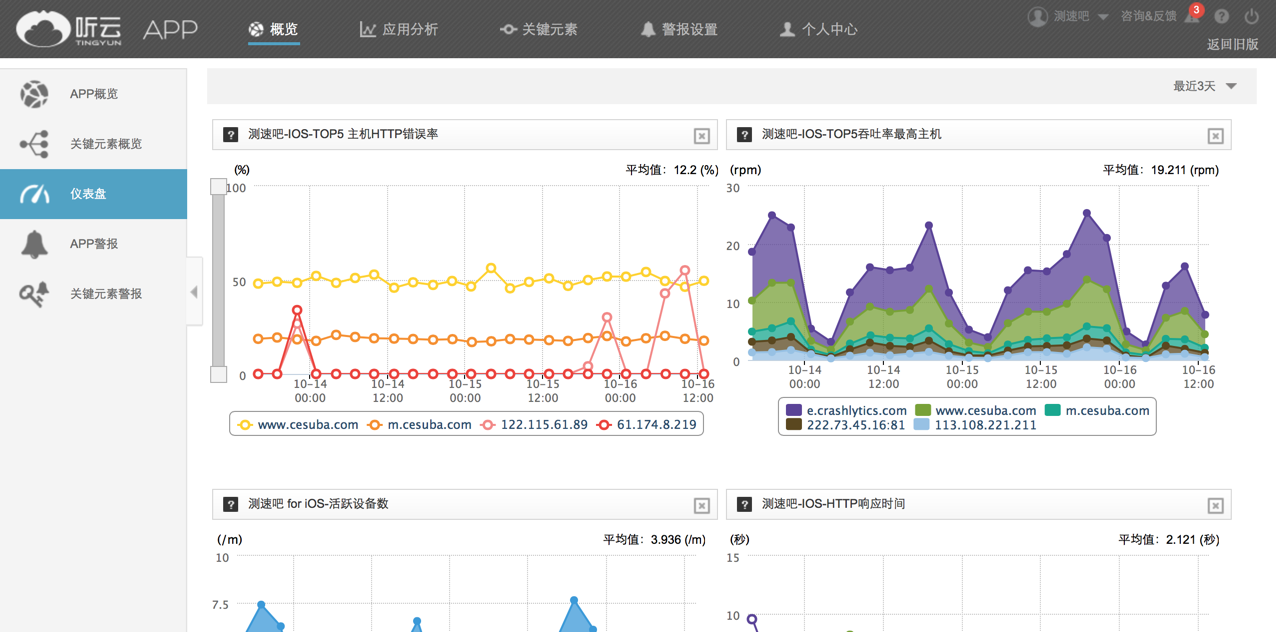Click the 关键元素概览 share-node icon
Viewport: 1276px width, 632px height.
coord(34,144)
